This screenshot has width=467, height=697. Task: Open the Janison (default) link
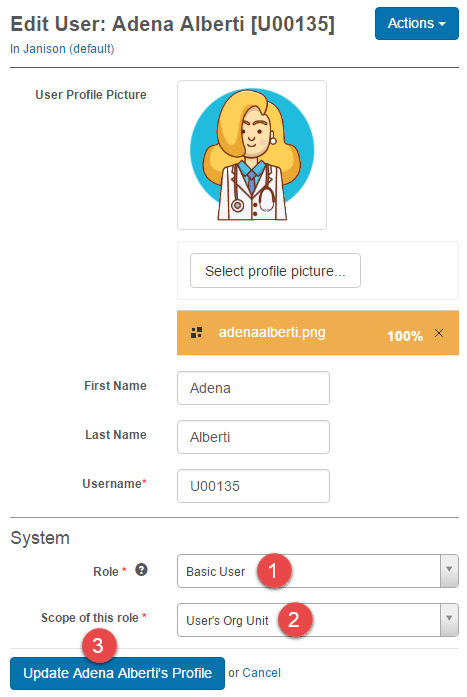coord(68,49)
